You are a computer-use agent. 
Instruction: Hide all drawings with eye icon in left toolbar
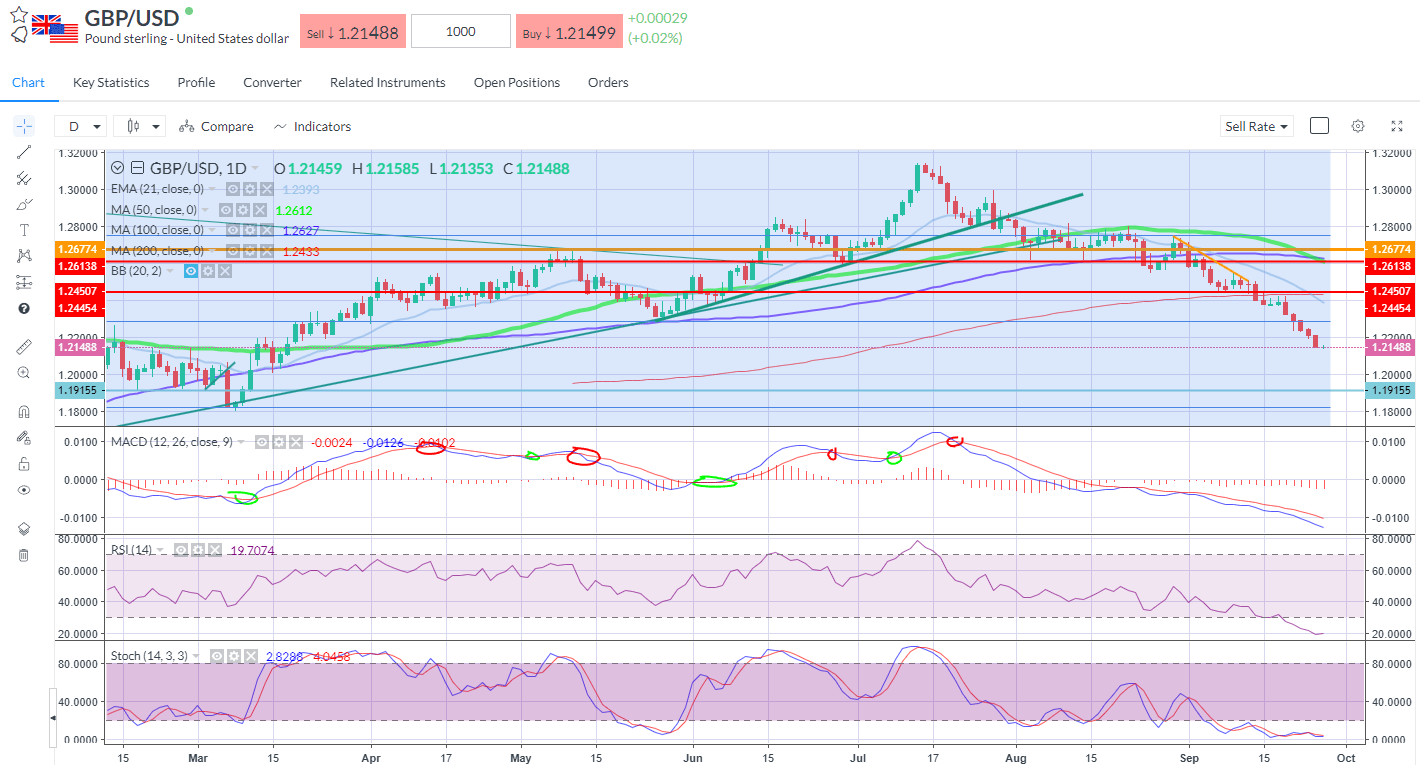click(24, 490)
